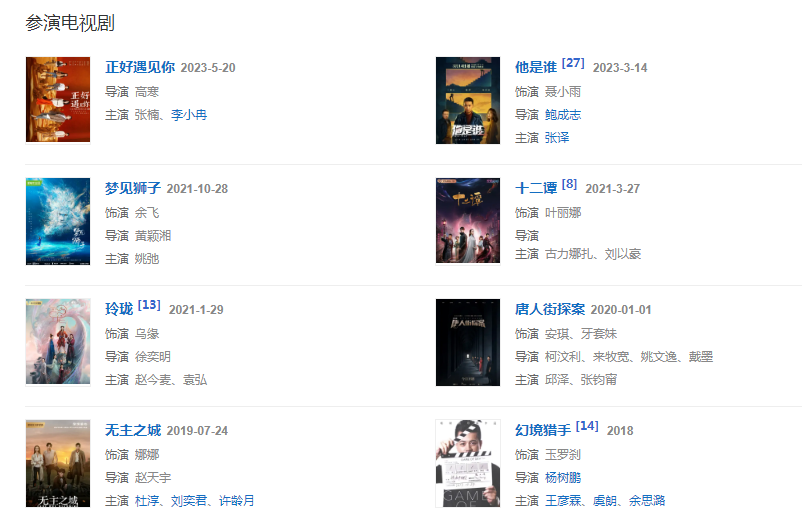
Task: Click the 幻境猎手 clapperboard poster
Action: (x=467, y=464)
